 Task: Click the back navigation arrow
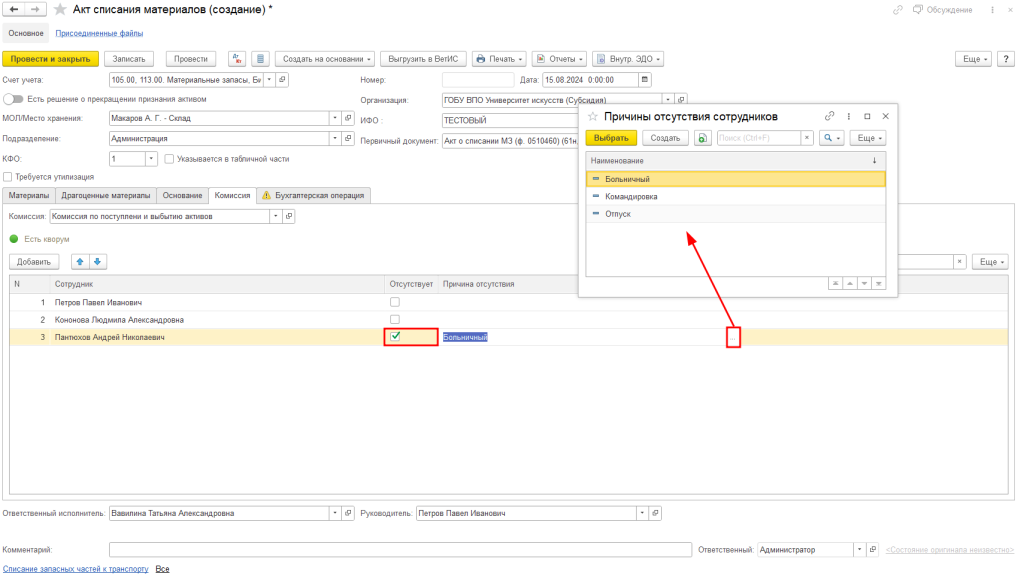[14, 10]
